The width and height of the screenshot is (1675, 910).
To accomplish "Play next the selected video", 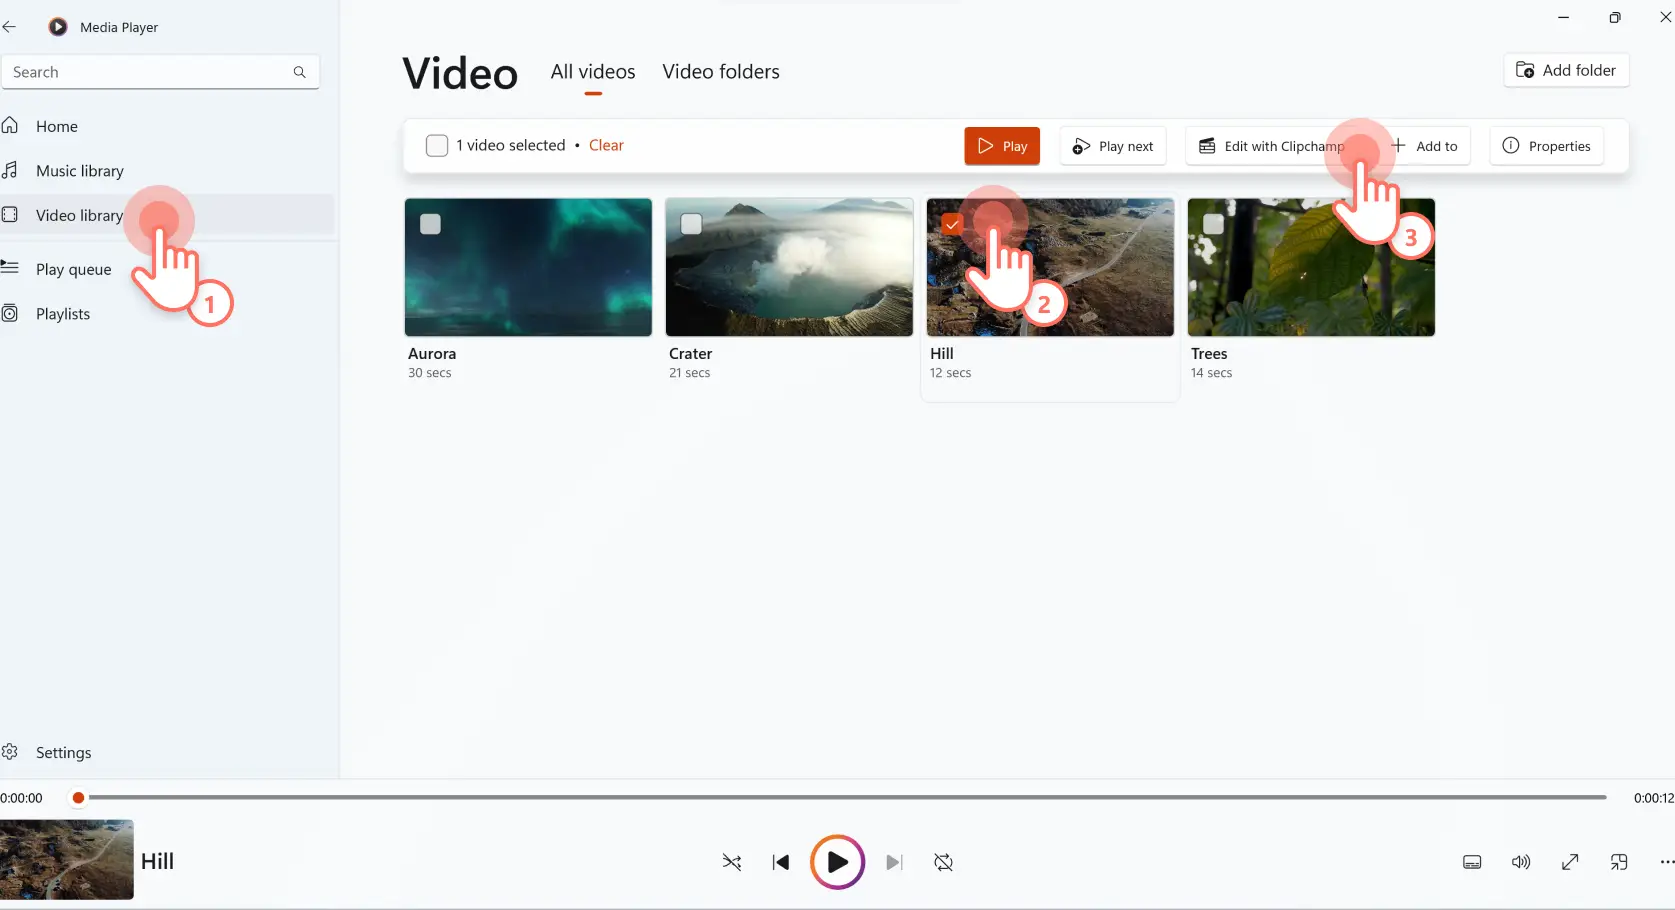I will pyautogui.click(x=1112, y=145).
